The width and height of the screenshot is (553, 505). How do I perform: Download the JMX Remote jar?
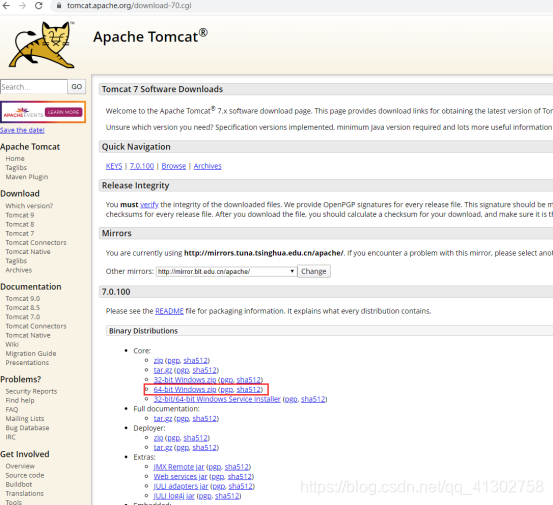pyautogui.click(x=179, y=467)
